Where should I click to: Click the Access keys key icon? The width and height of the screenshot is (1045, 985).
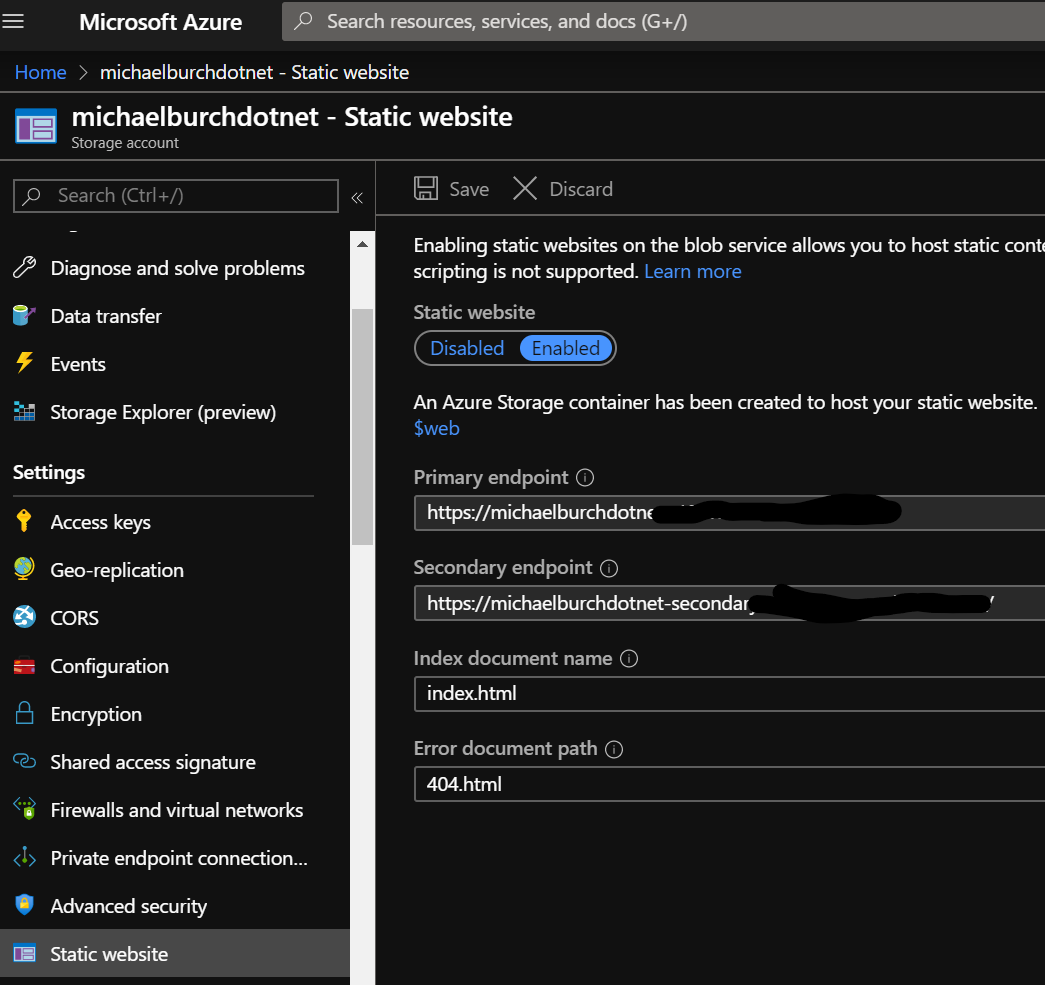click(x=24, y=521)
